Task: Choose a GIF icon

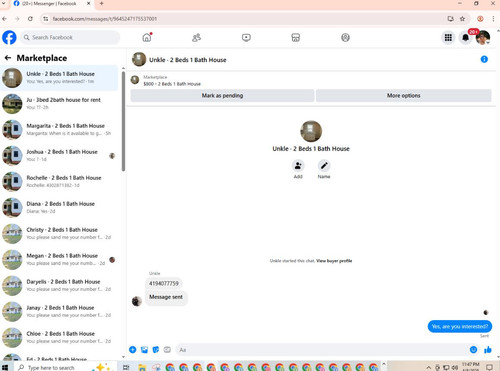Action: coord(167,350)
